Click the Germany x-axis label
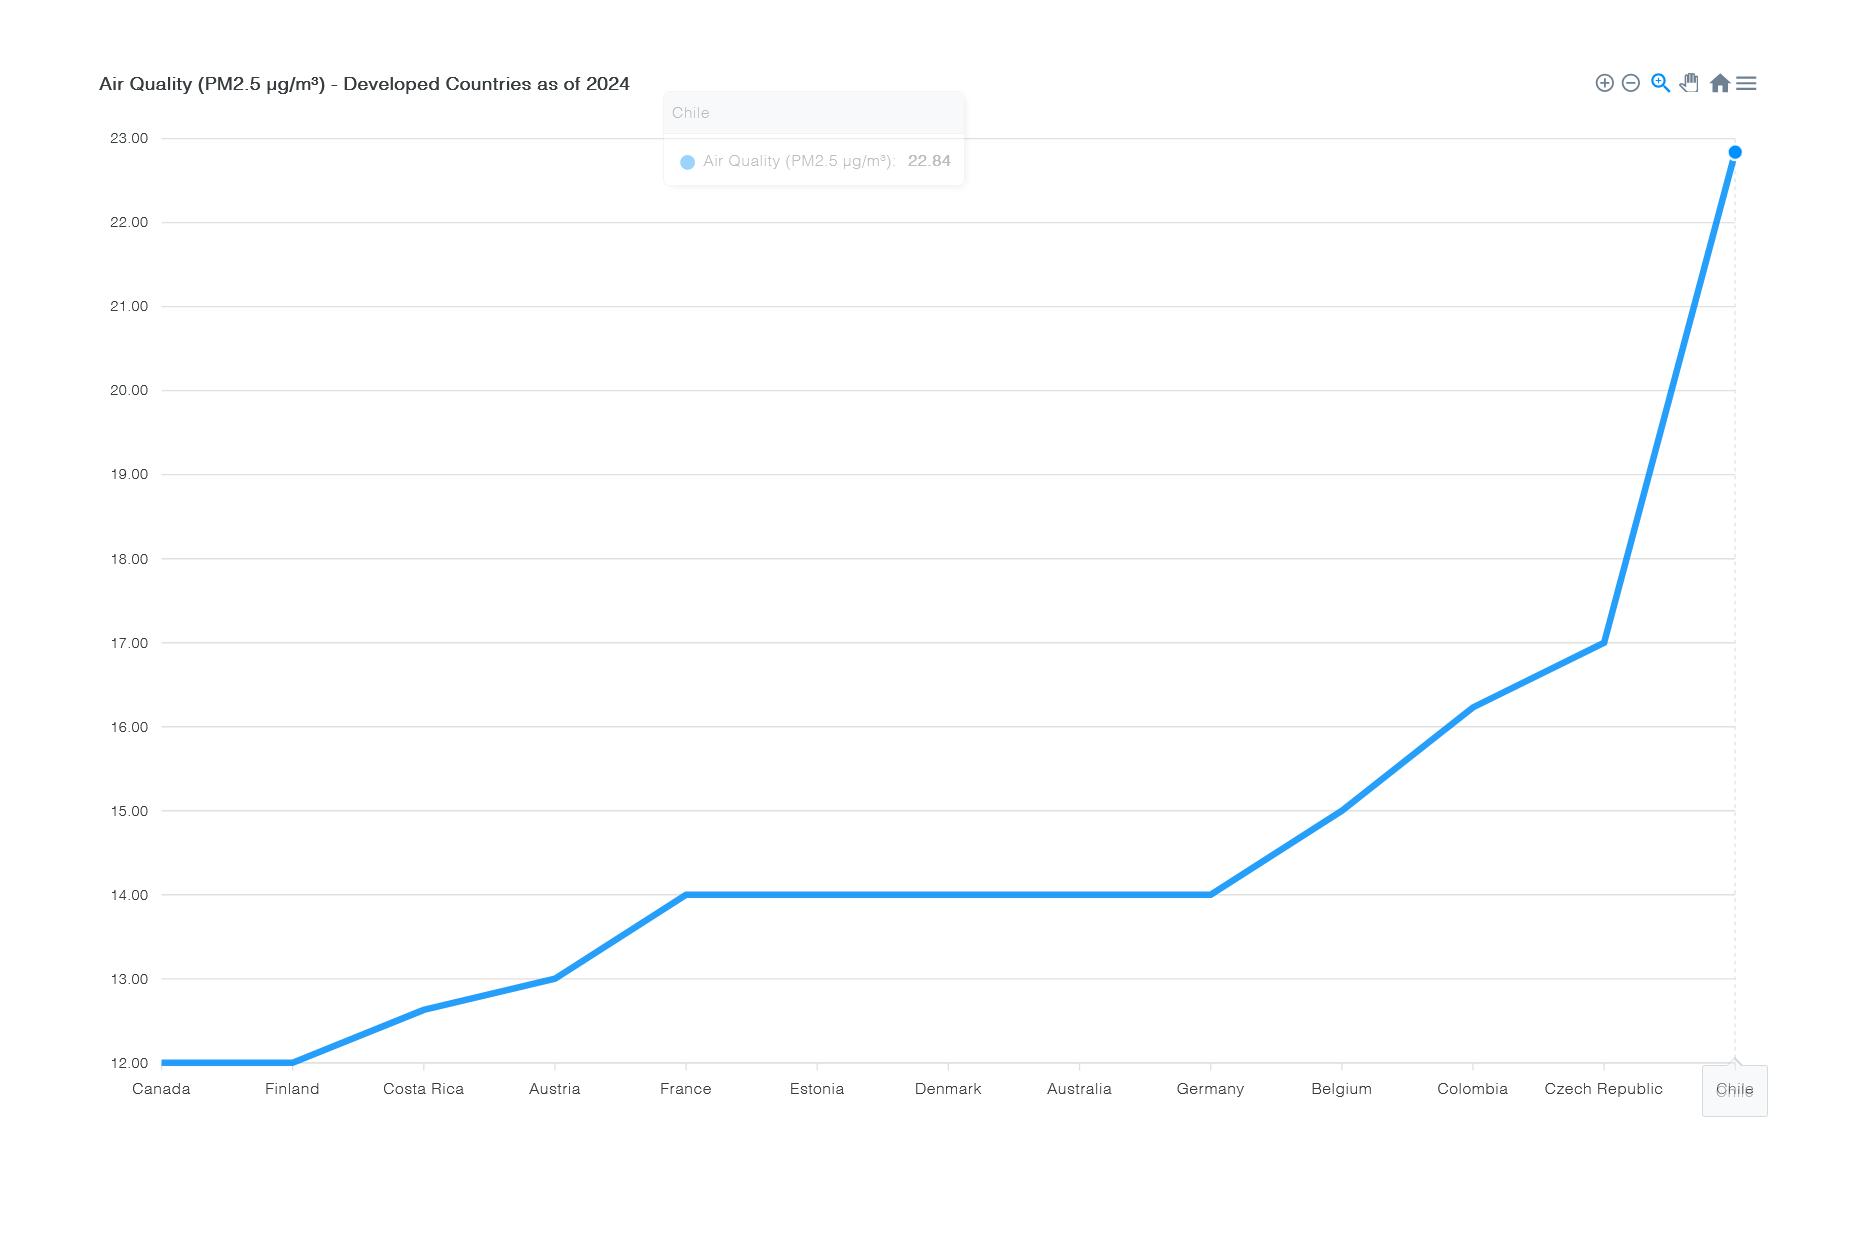 (x=1210, y=1089)
